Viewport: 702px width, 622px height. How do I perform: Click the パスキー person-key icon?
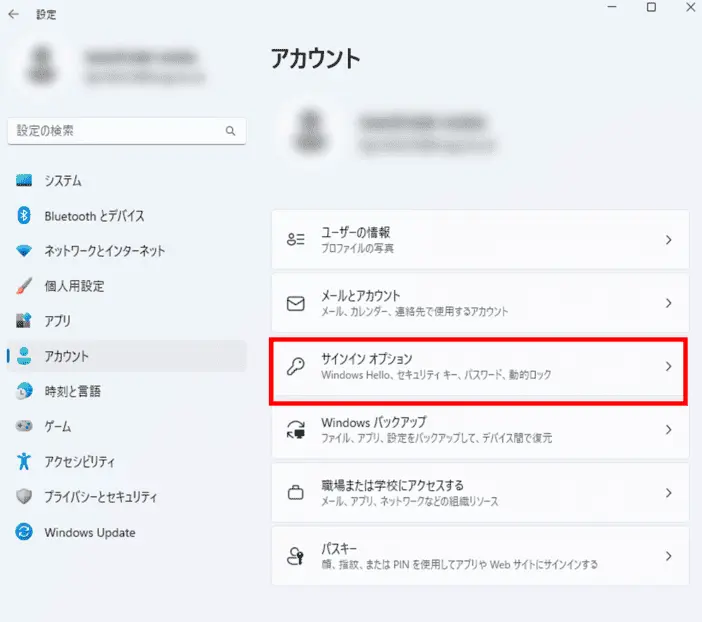click(296, 556)
